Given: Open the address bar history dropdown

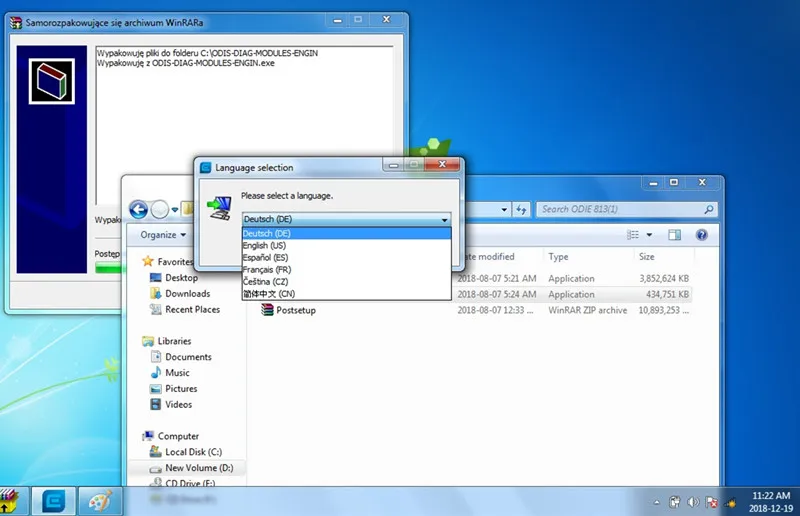Looking at the screenshot, I should 504,209.
